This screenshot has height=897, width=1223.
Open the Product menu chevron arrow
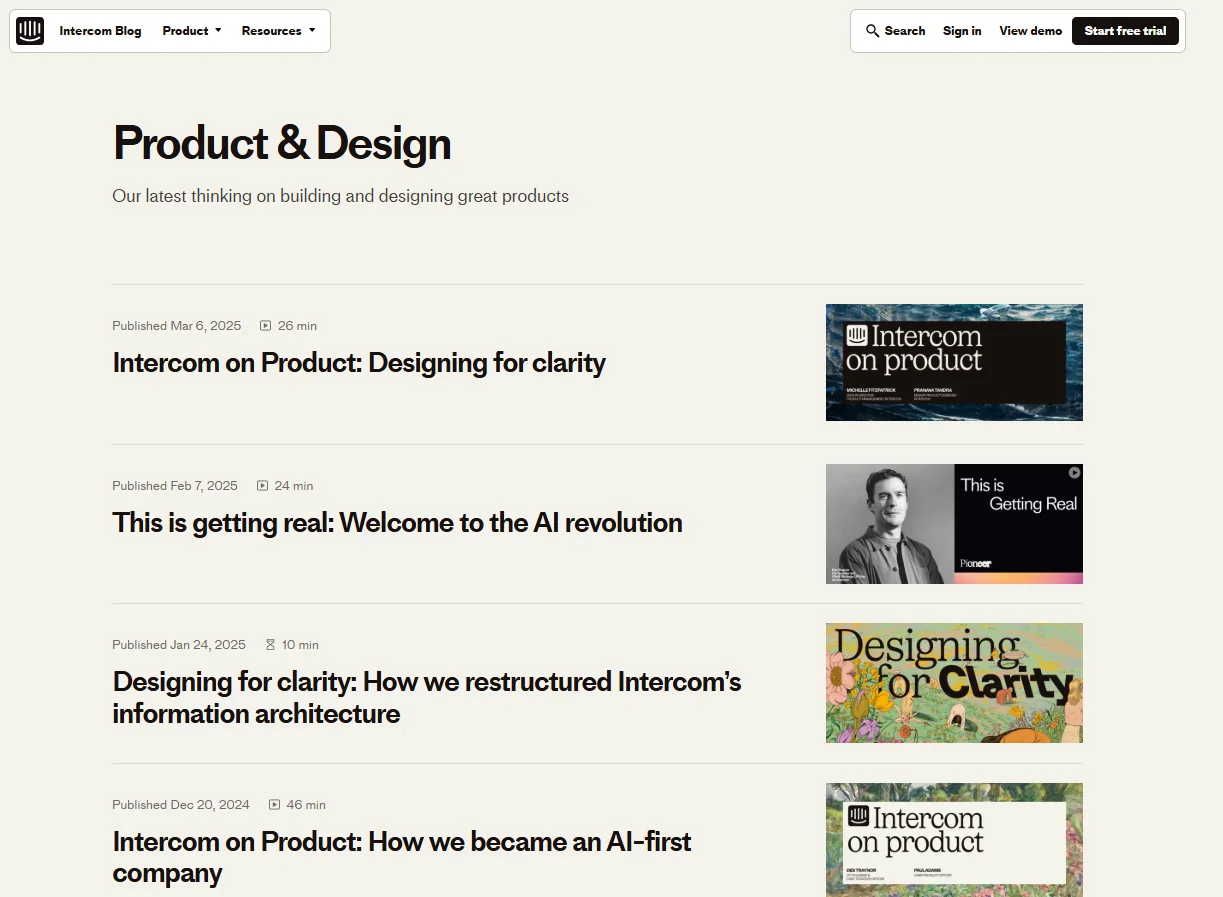click(216, 31)
